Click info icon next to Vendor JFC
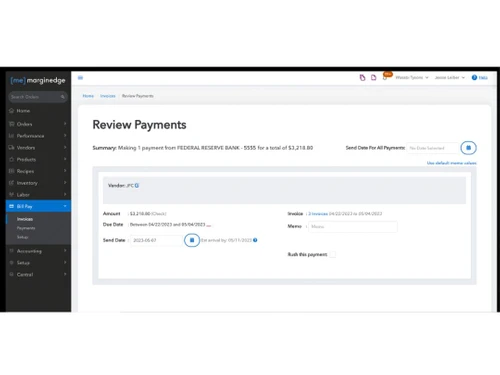This screenshot has height=375, width=500. (137, 186)
